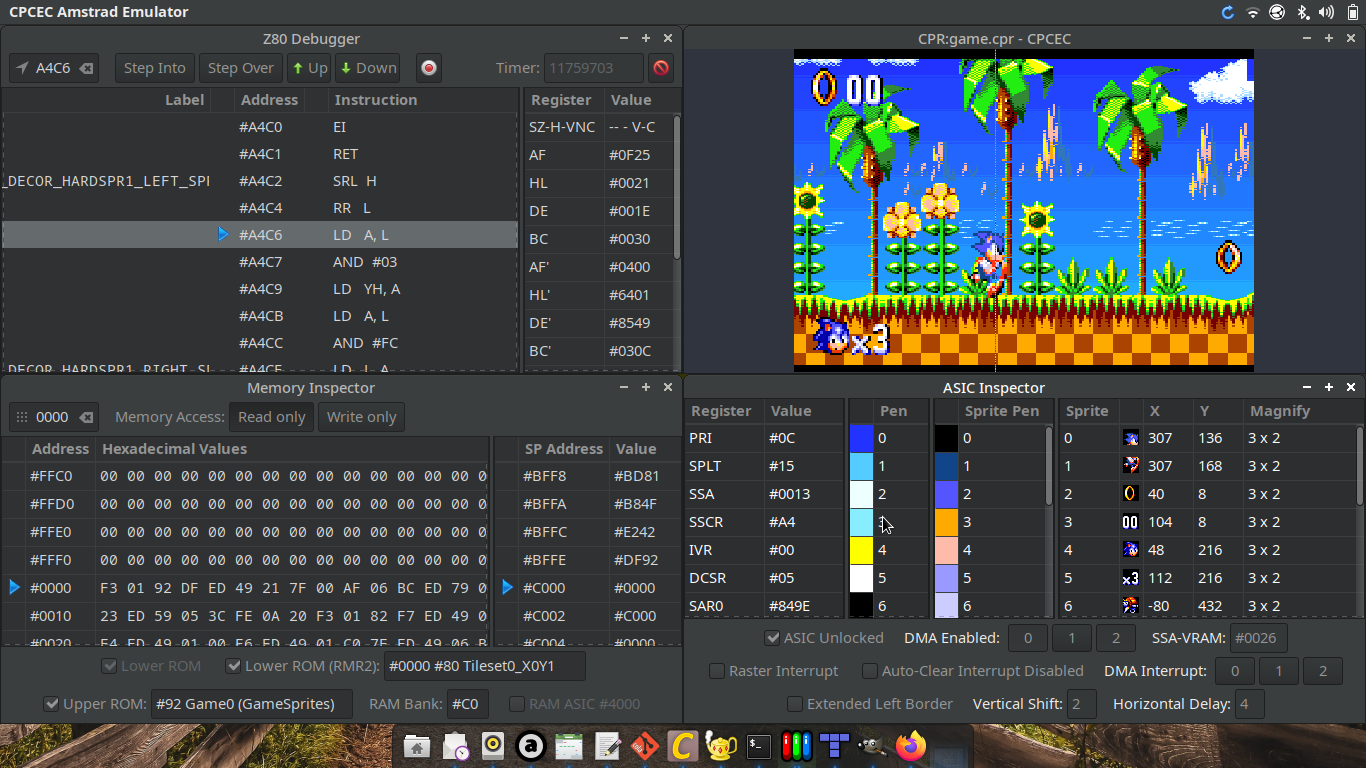Click the SSA-VRAM #0026 field

coord(1258,638)
